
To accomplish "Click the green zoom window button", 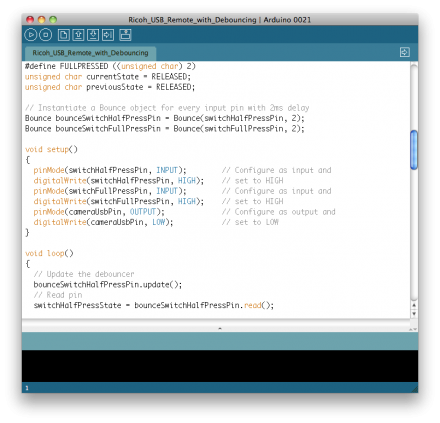I will [53, 20].
